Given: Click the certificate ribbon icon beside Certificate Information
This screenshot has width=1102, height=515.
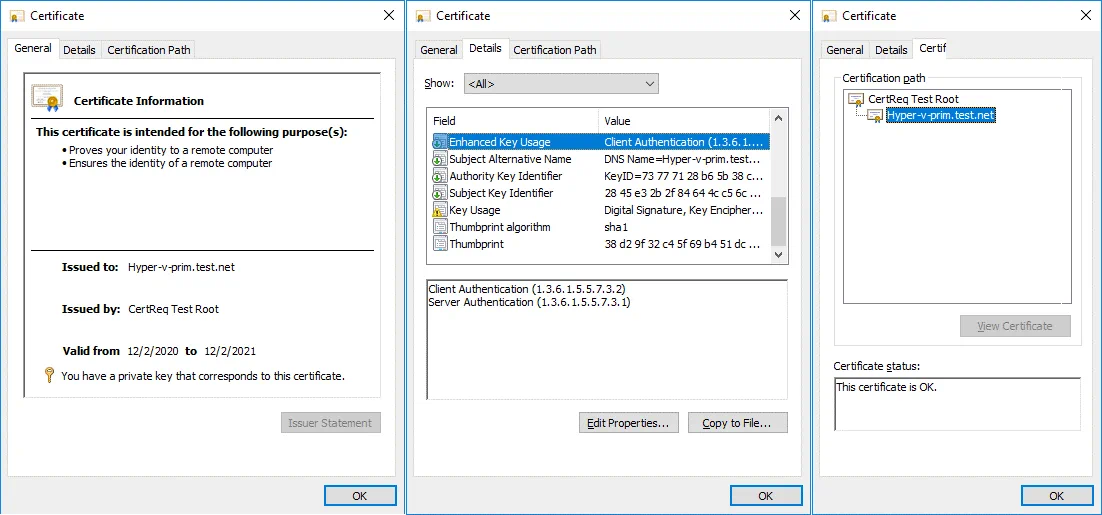Looking at the screenshot, I should click(47, 99).
